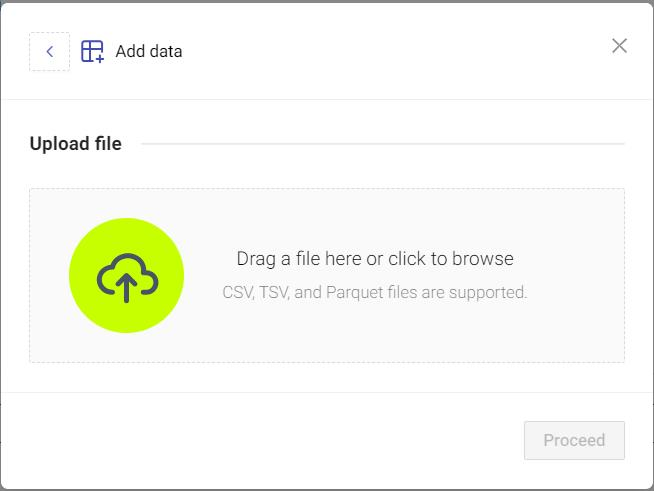Click the divider line beside 'Upload file'
Screen dimensions: 654x491
point(383,144)
